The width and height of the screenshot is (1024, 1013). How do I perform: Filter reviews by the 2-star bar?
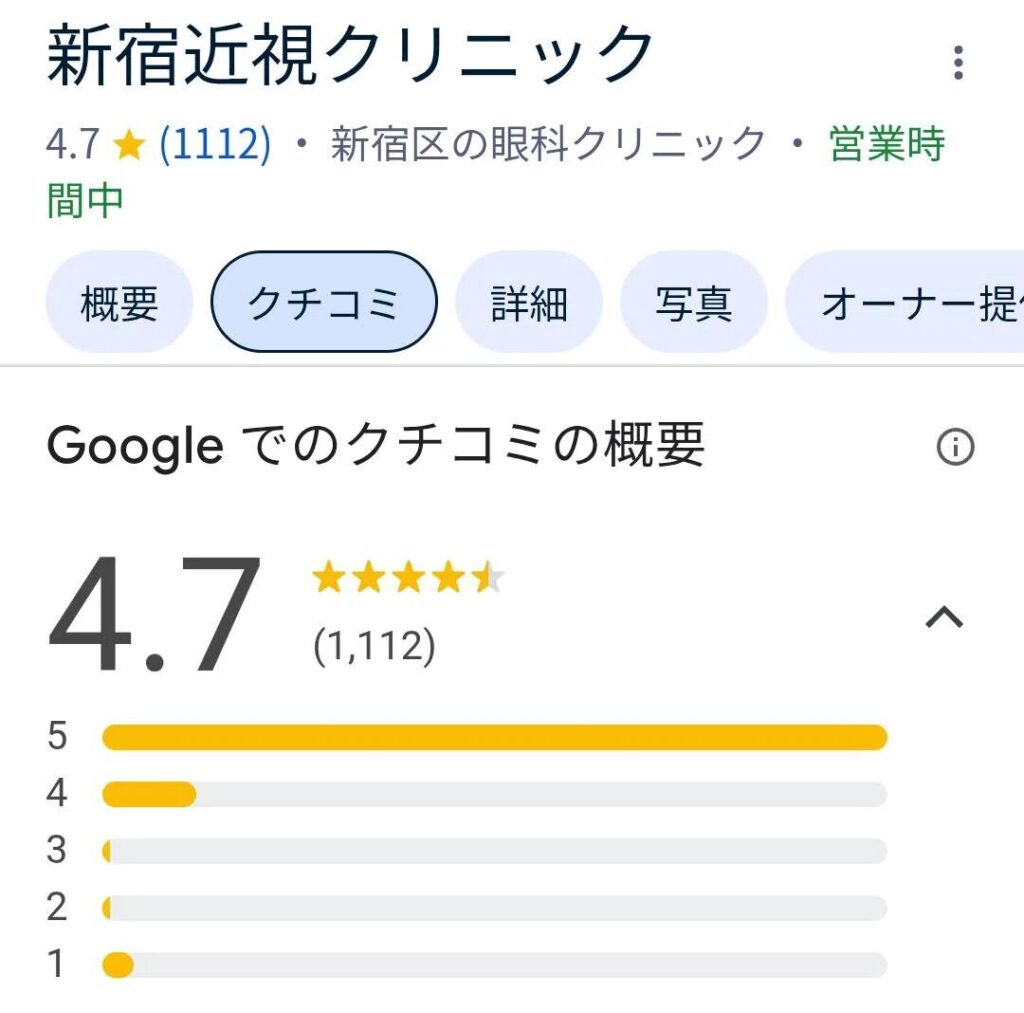click(x=494, y=908)
